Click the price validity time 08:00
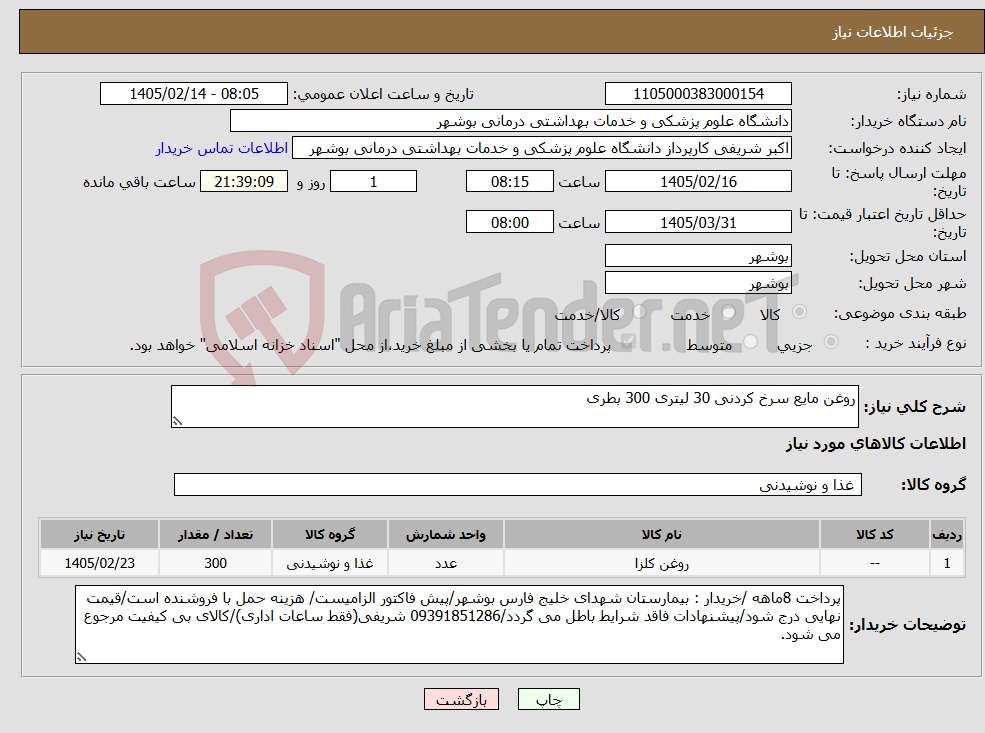The image size is (985, 733). (x=509, y=222)
